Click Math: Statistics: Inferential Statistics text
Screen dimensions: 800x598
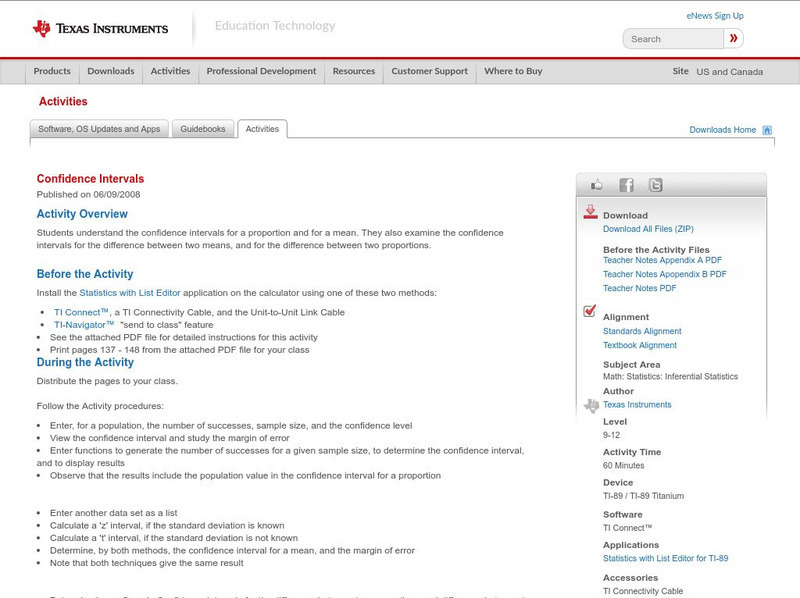pyautogui.click(x=670, y=377)
